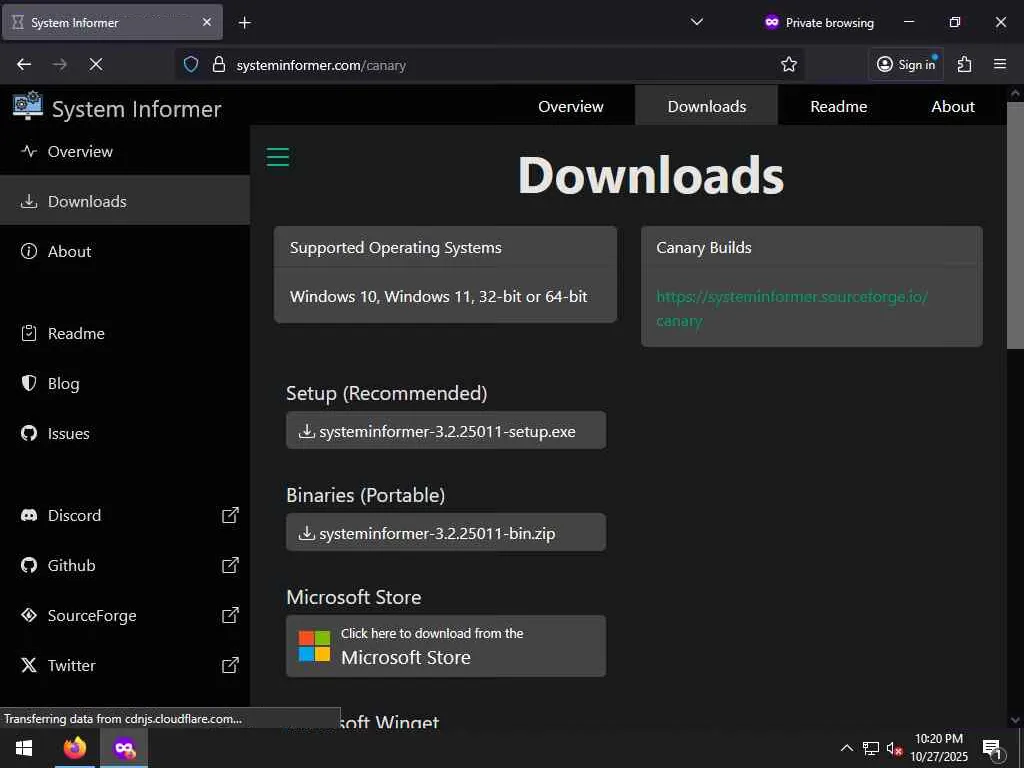Viewport: 1024px width, 768px height.
Task: Open Readme in the left sidebar
Action: pyautogui.click(x=125, y=333)
